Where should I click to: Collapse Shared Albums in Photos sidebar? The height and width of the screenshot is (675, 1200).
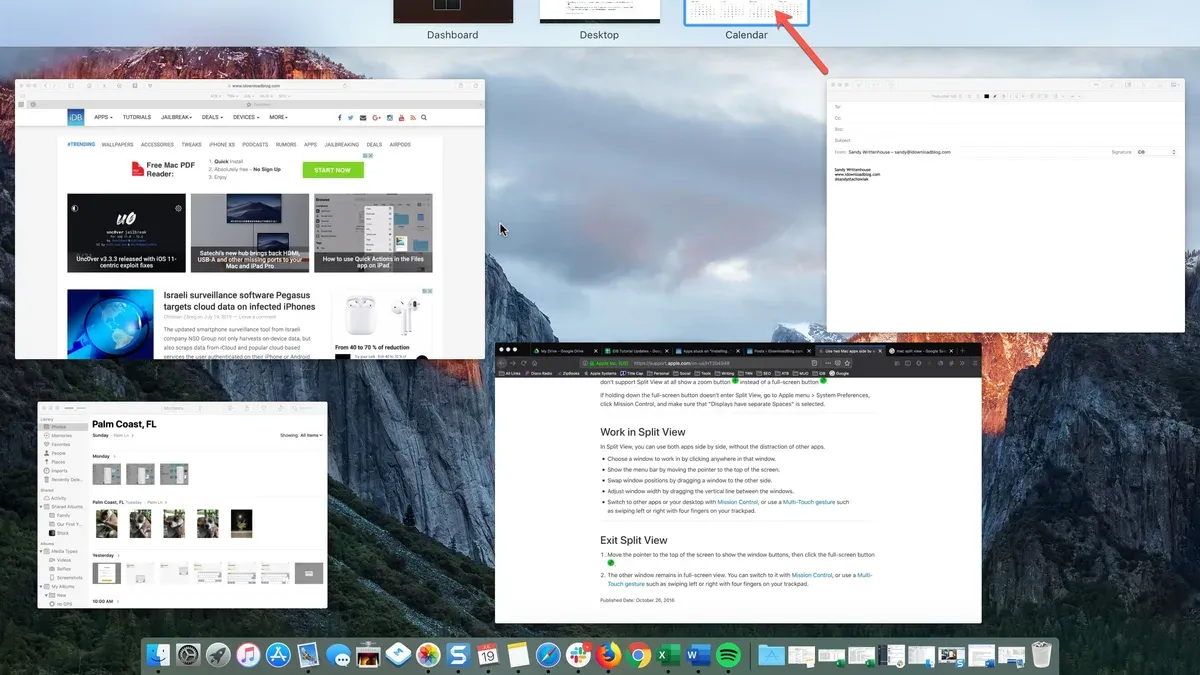(41, 506)
